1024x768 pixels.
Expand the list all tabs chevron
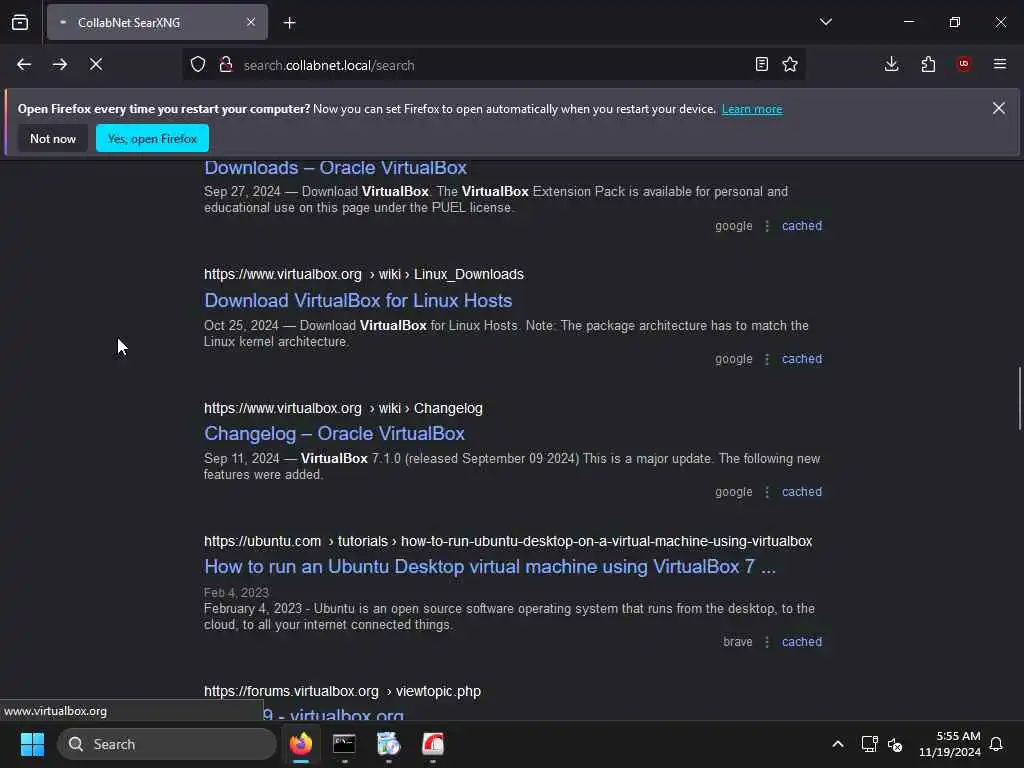coord(825,22)
